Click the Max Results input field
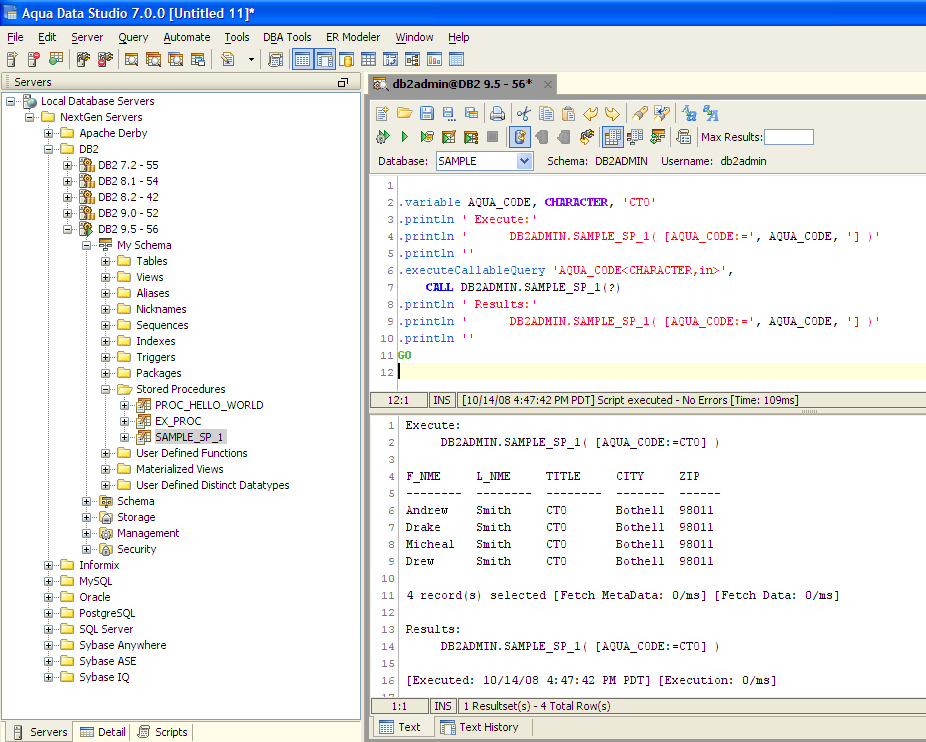 tap(789, 137)
